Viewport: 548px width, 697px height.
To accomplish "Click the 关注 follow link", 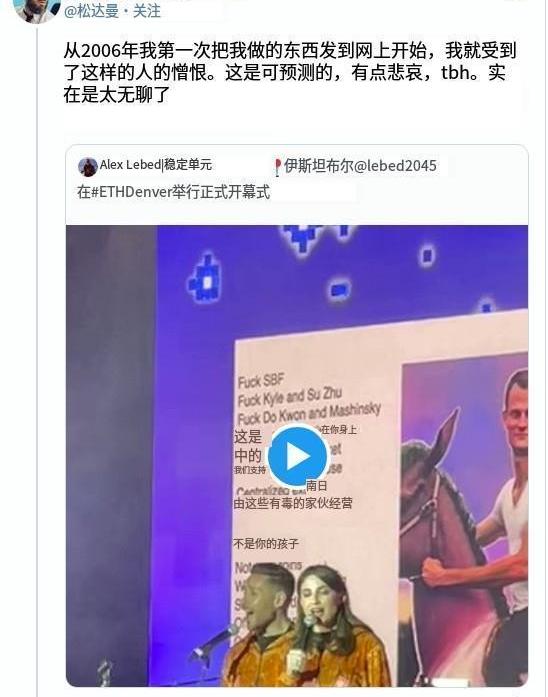I will coord(147,11).
